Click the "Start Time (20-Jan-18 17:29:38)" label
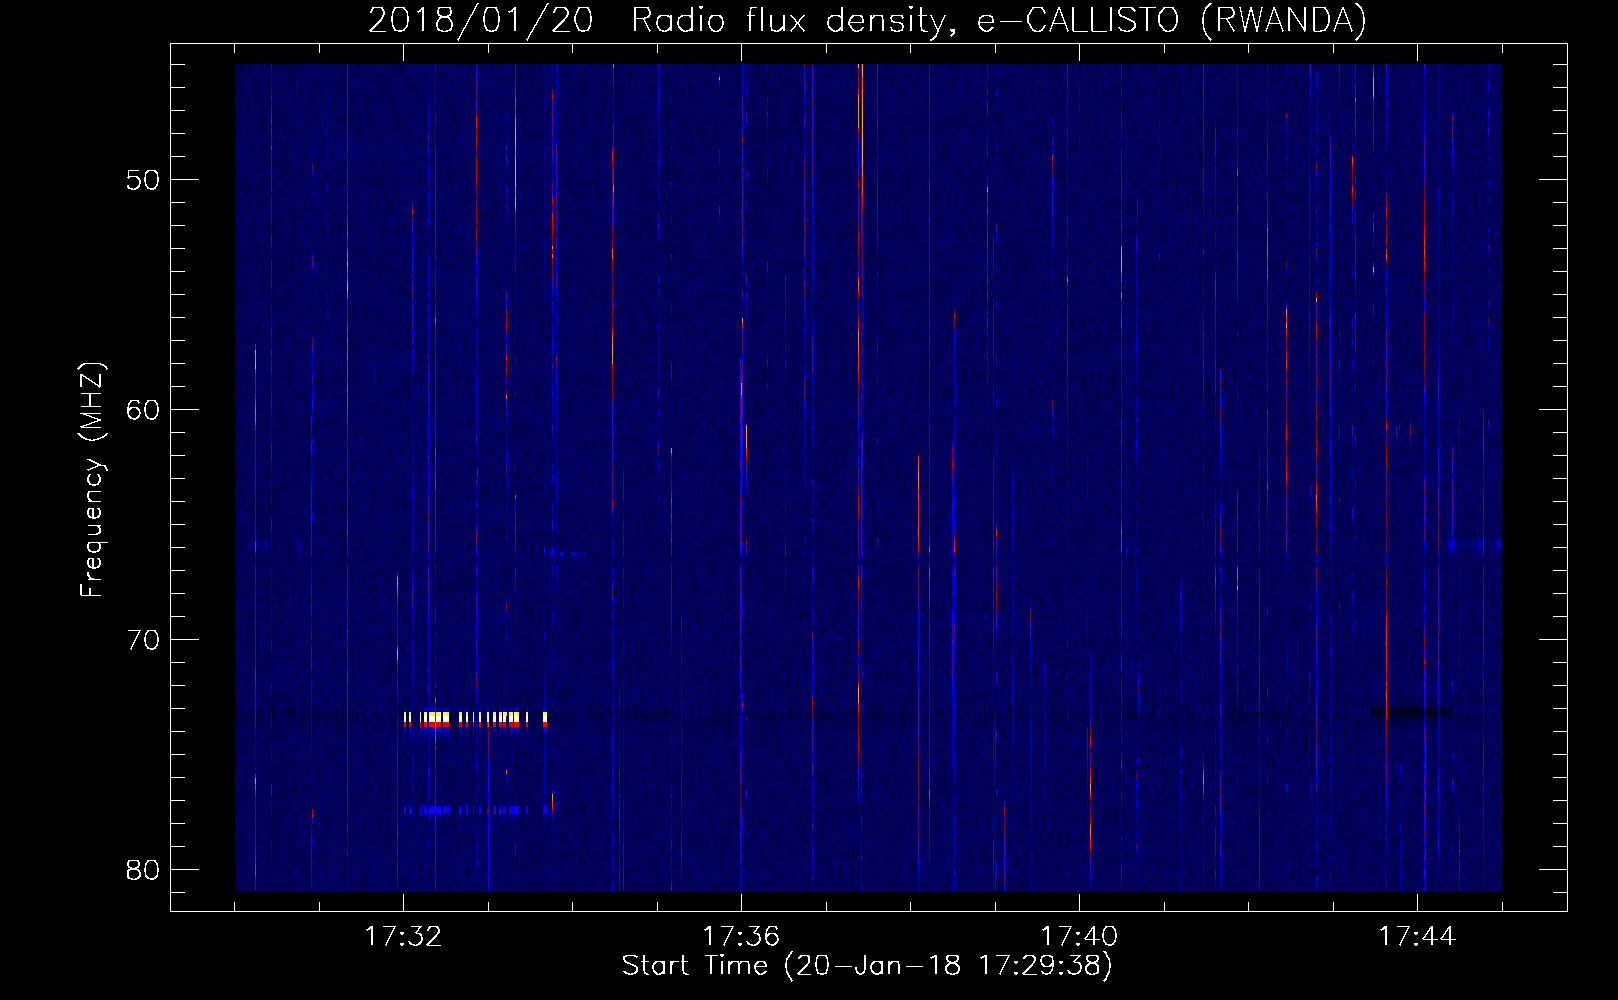Image resolution: width=1618 pixels, height=1000 pixels. pyautogui.click(x=867, y=966)
